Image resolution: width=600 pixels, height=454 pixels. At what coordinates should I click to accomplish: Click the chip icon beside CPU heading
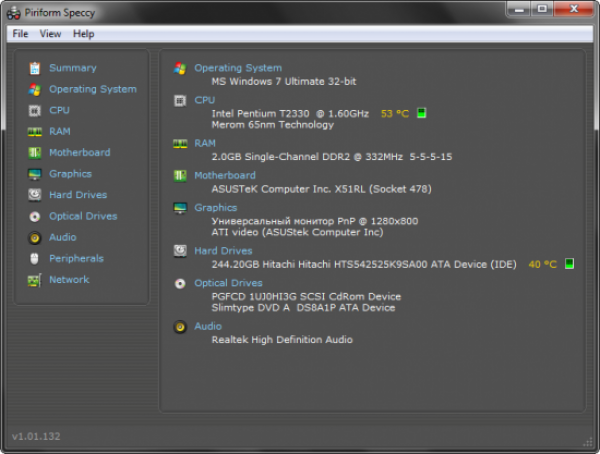point(180,101)
